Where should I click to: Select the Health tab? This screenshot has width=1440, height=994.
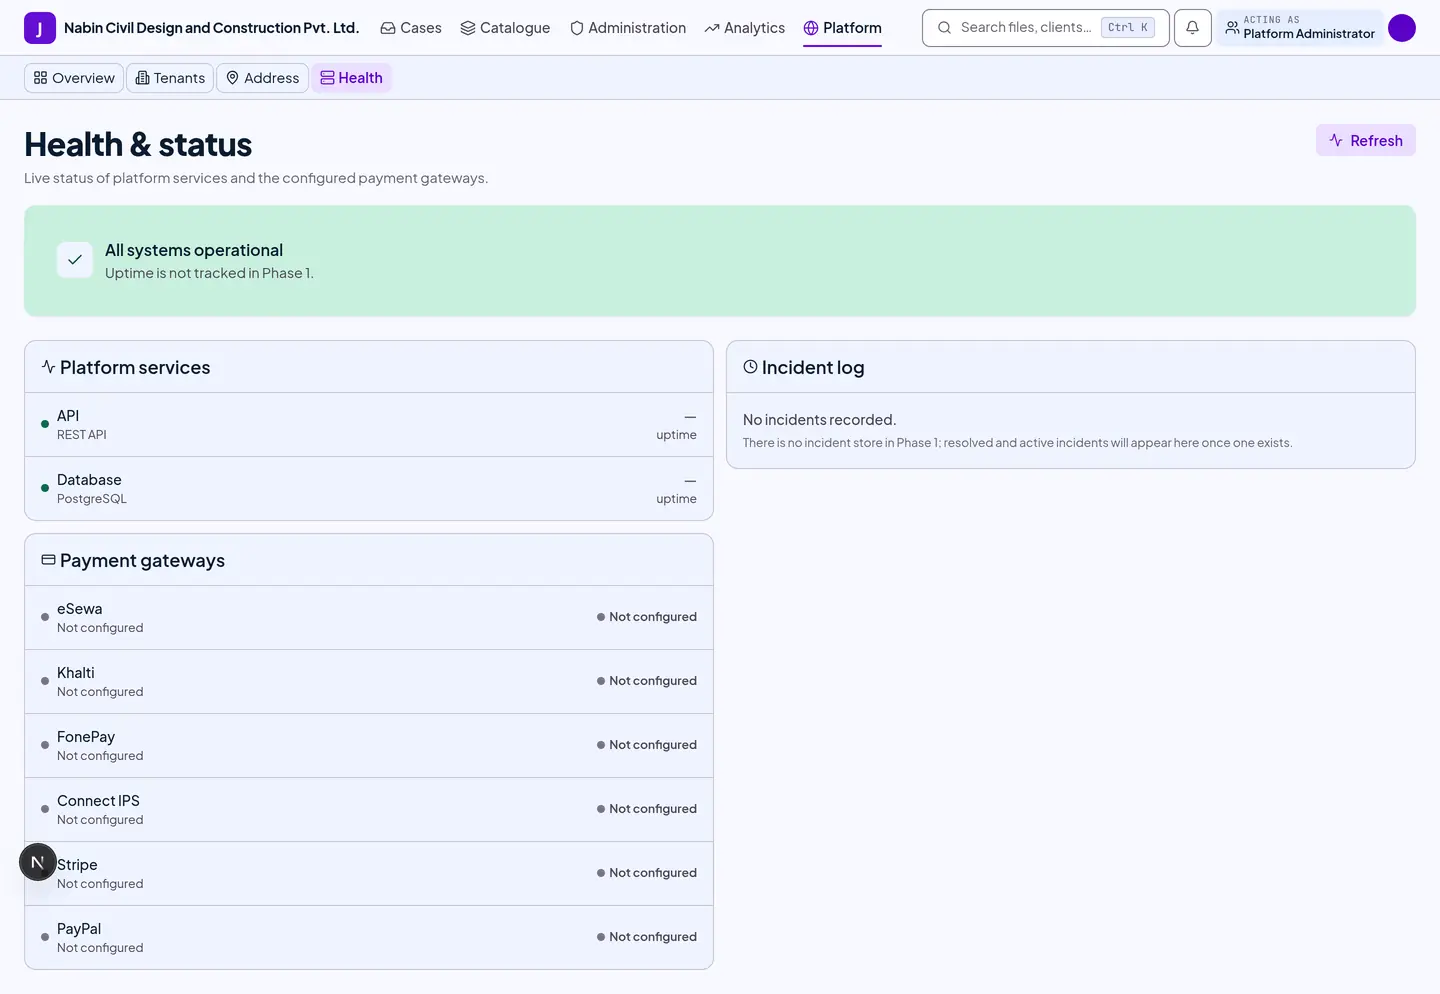(351, 78)
